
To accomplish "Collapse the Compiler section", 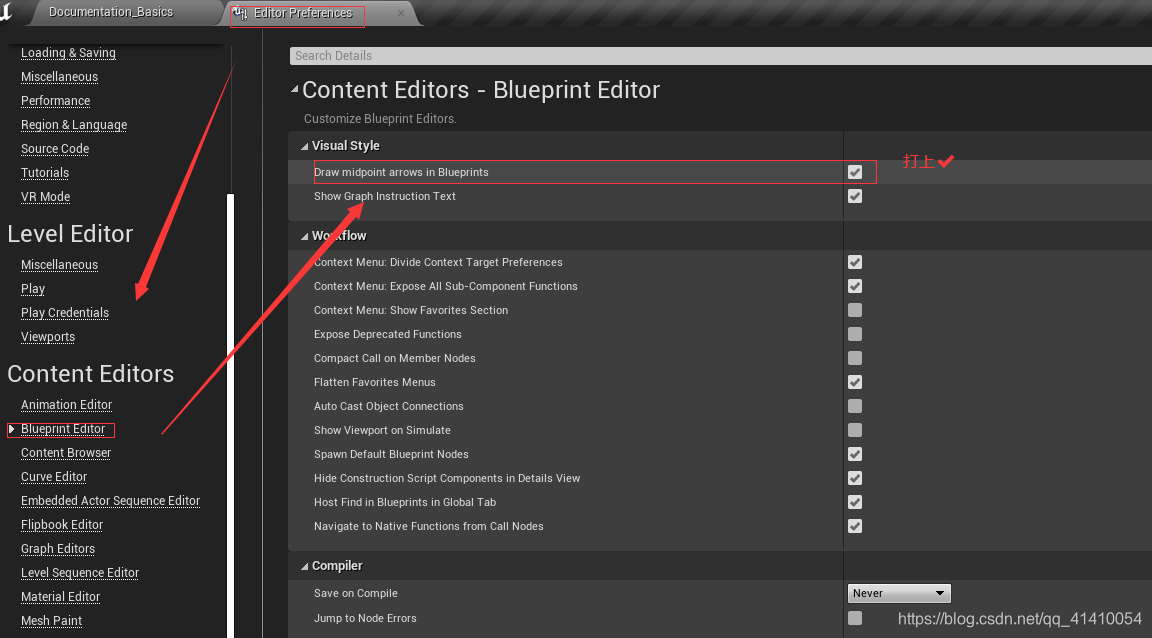I will (x=304, y=566).
